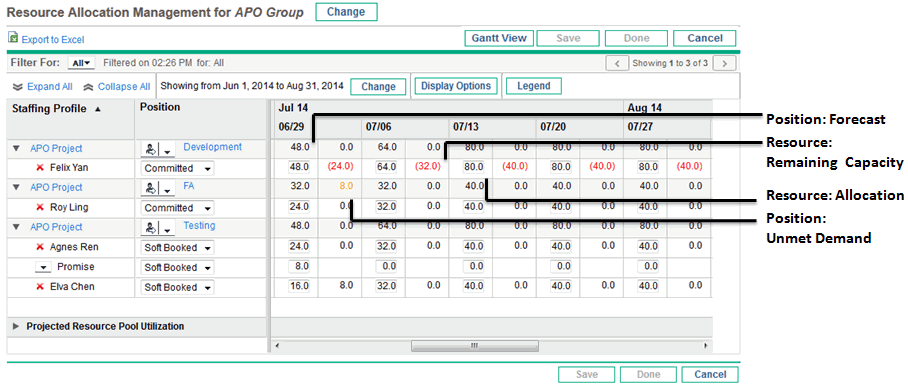Remove Agnes Ren using red X icon
Image resolution: width=908 pixels, height=386 pixels.
point(40,247)
